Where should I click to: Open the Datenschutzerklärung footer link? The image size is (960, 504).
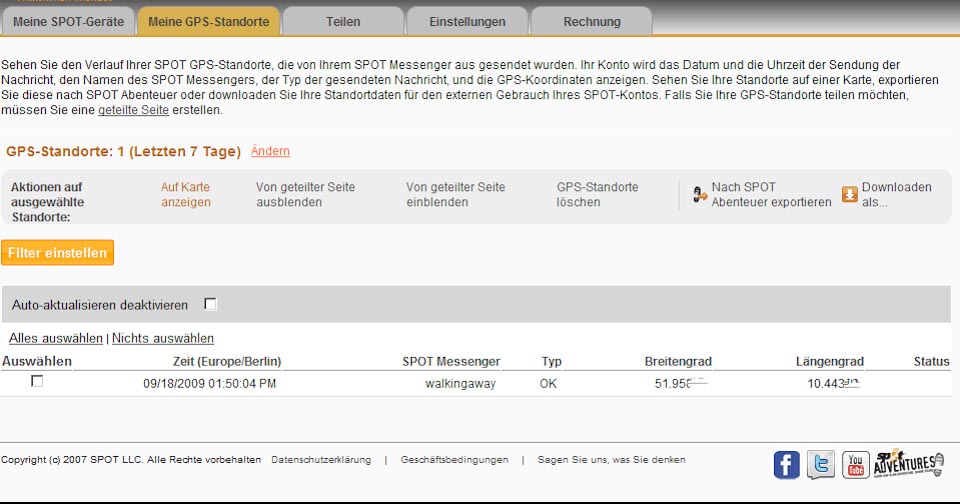pyautogui.click(x=320, y=460)
